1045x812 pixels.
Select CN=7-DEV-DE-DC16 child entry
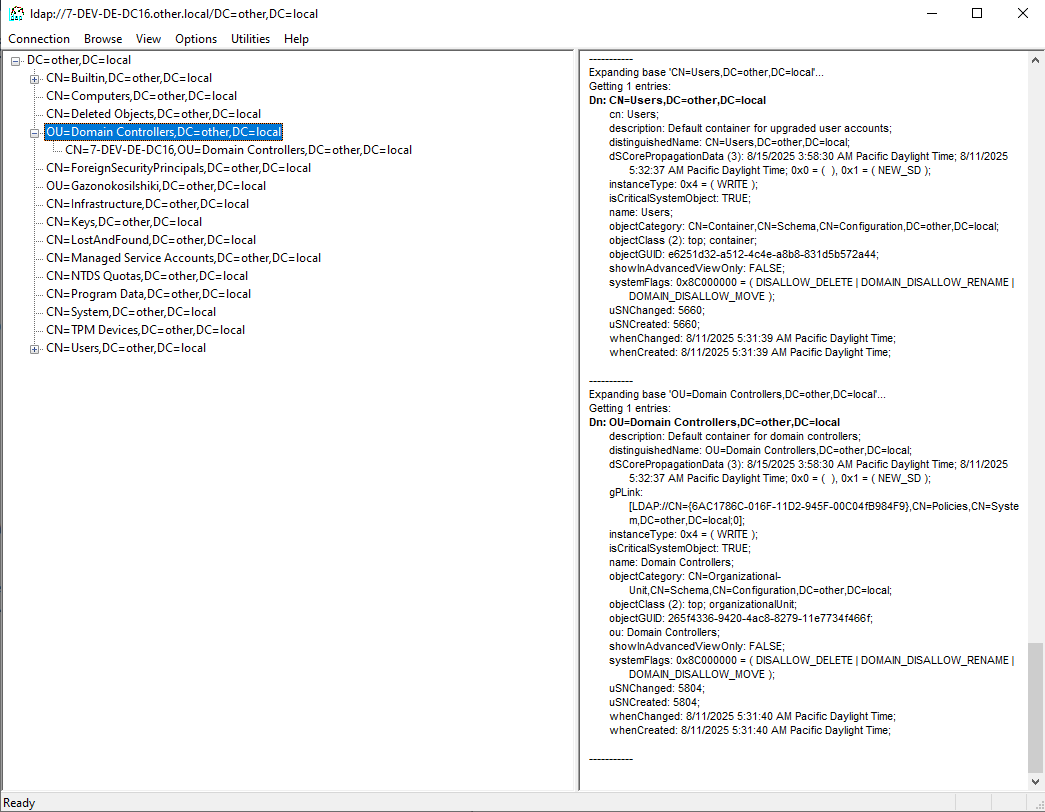[238, 150]
